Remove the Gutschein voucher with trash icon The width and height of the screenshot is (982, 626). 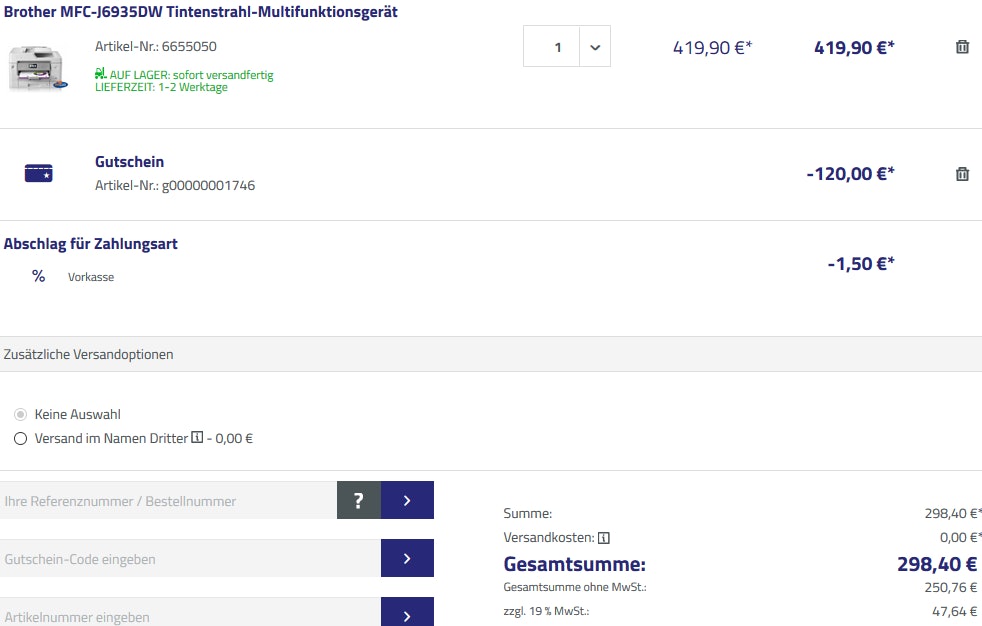point(962,174)
